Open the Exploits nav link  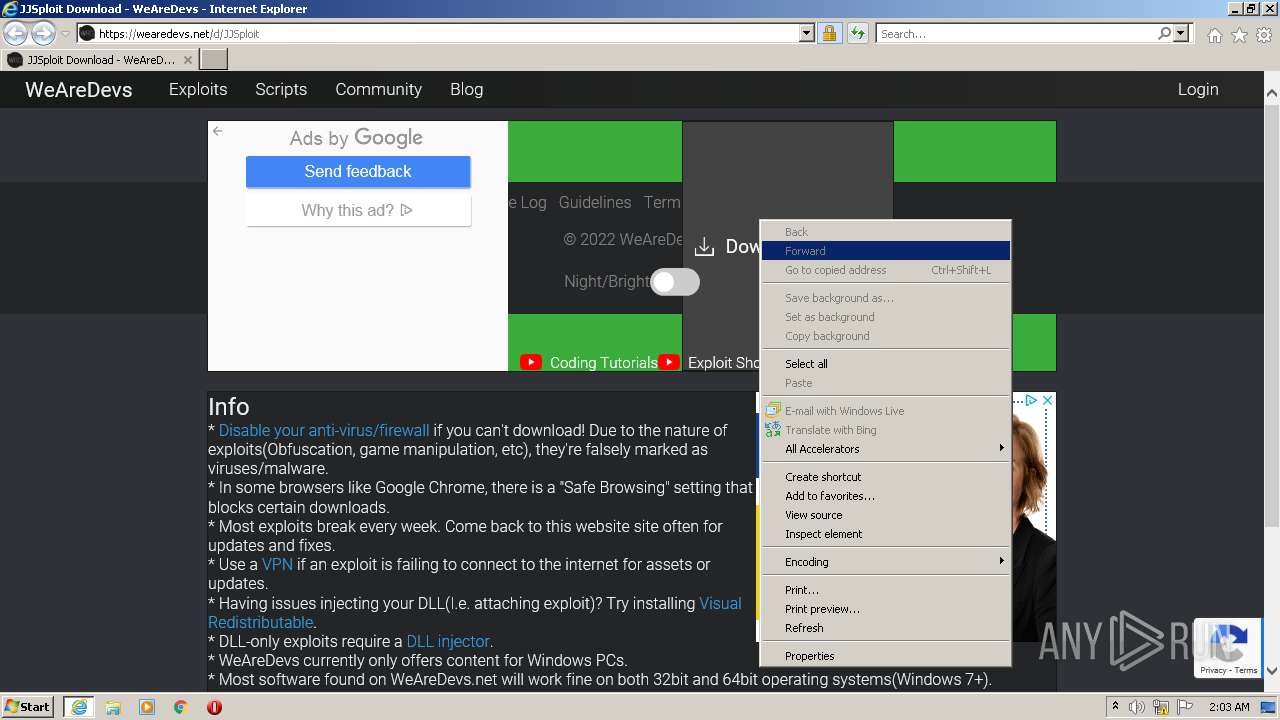(x=198, y=89)
